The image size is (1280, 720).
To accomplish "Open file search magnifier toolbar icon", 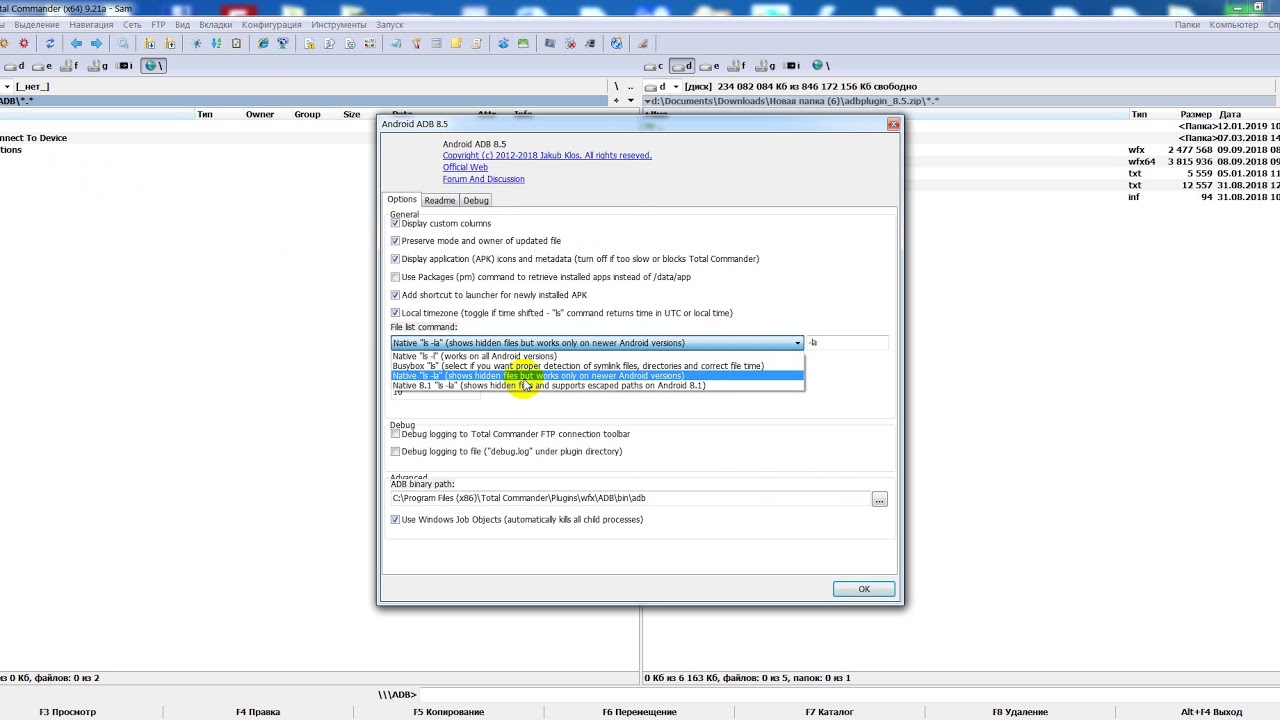I will (x=123, y=44).
